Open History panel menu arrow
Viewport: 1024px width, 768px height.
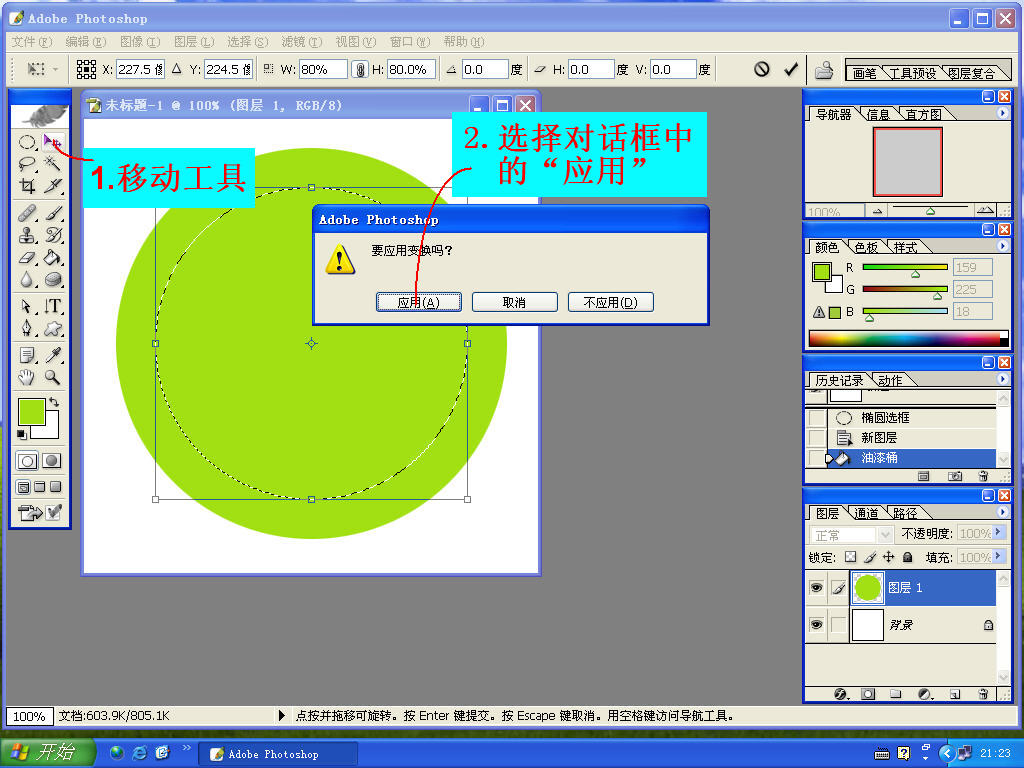pos(1002,379)
